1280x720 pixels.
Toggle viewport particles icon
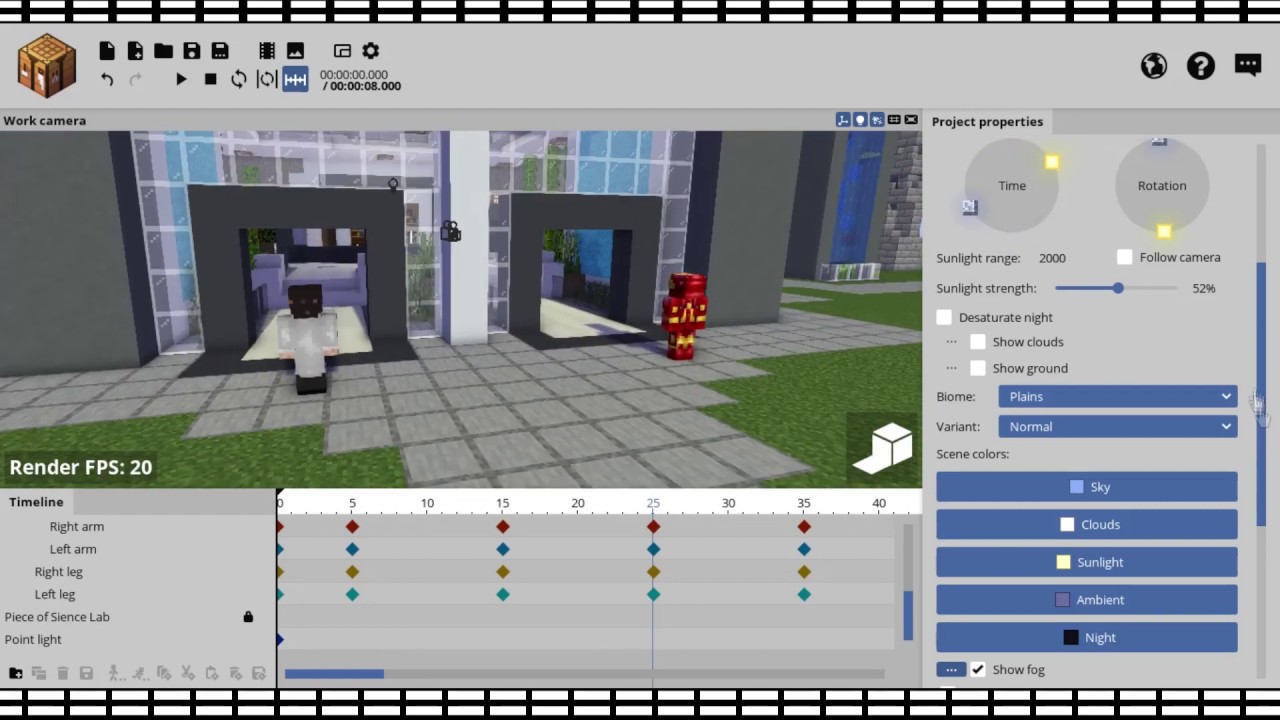877,120
